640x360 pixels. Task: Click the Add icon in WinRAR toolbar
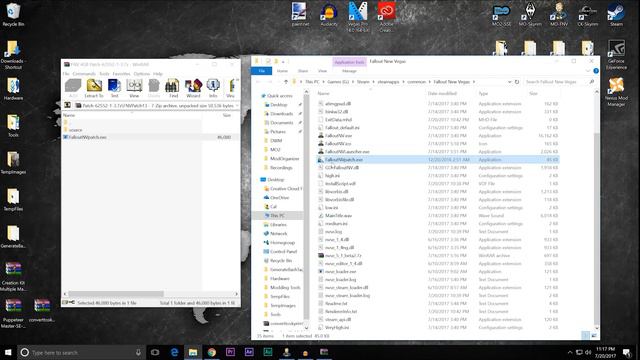tap(73, 88)
